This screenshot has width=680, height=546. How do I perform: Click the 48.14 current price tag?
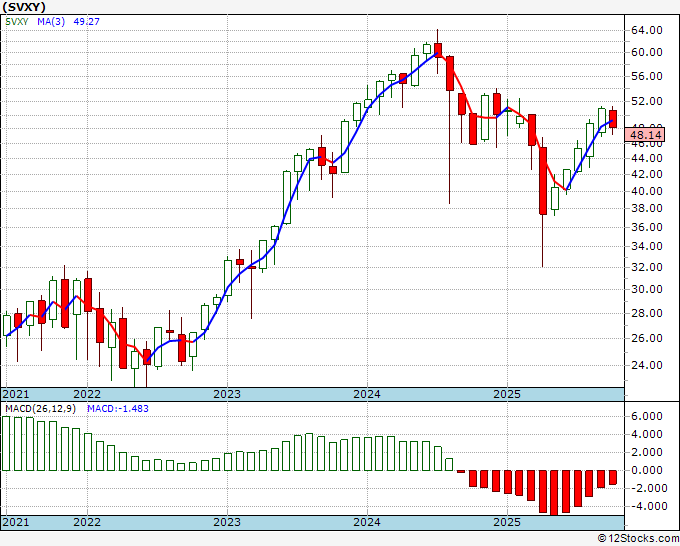click(x=646, y=135)
